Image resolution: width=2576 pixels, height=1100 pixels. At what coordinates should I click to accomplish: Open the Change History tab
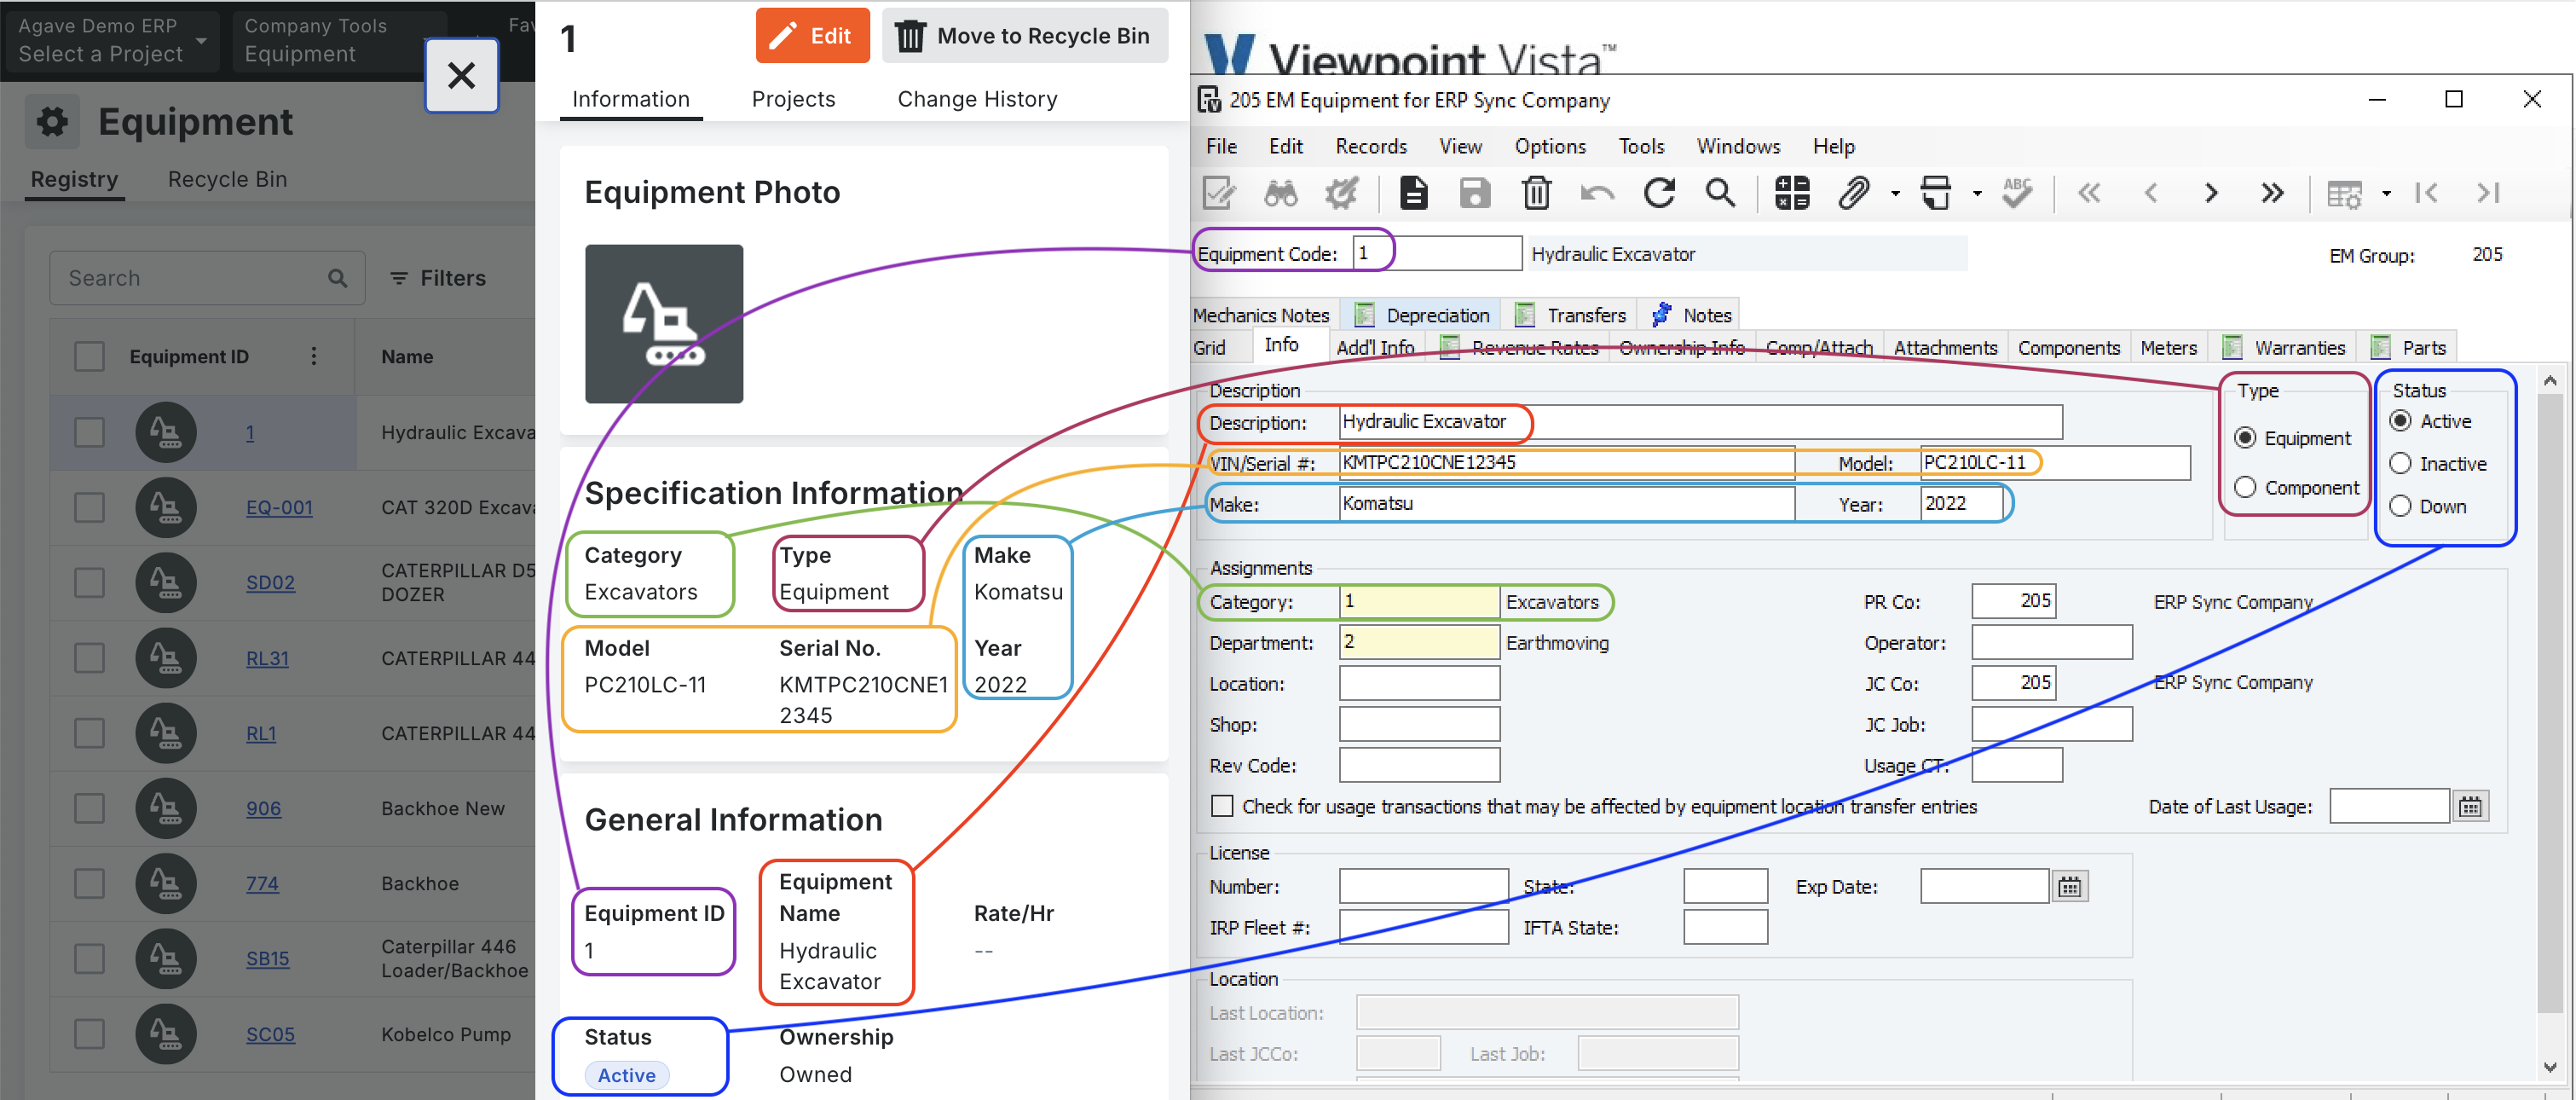[977, 99]
